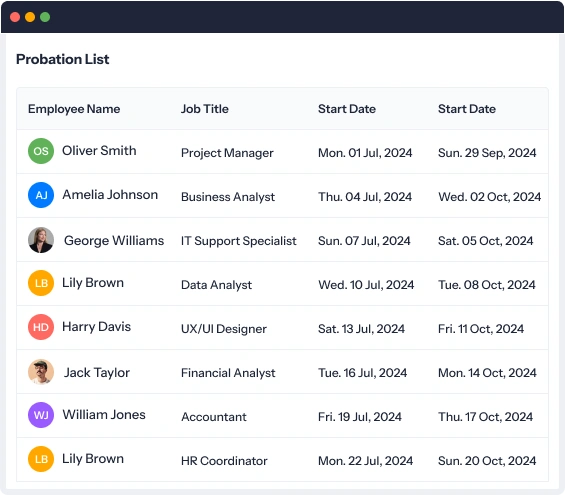This screenshot has height=495, width=565.
Task: Select the date Mon. 01 Jul, 2024
Action: 365,153
